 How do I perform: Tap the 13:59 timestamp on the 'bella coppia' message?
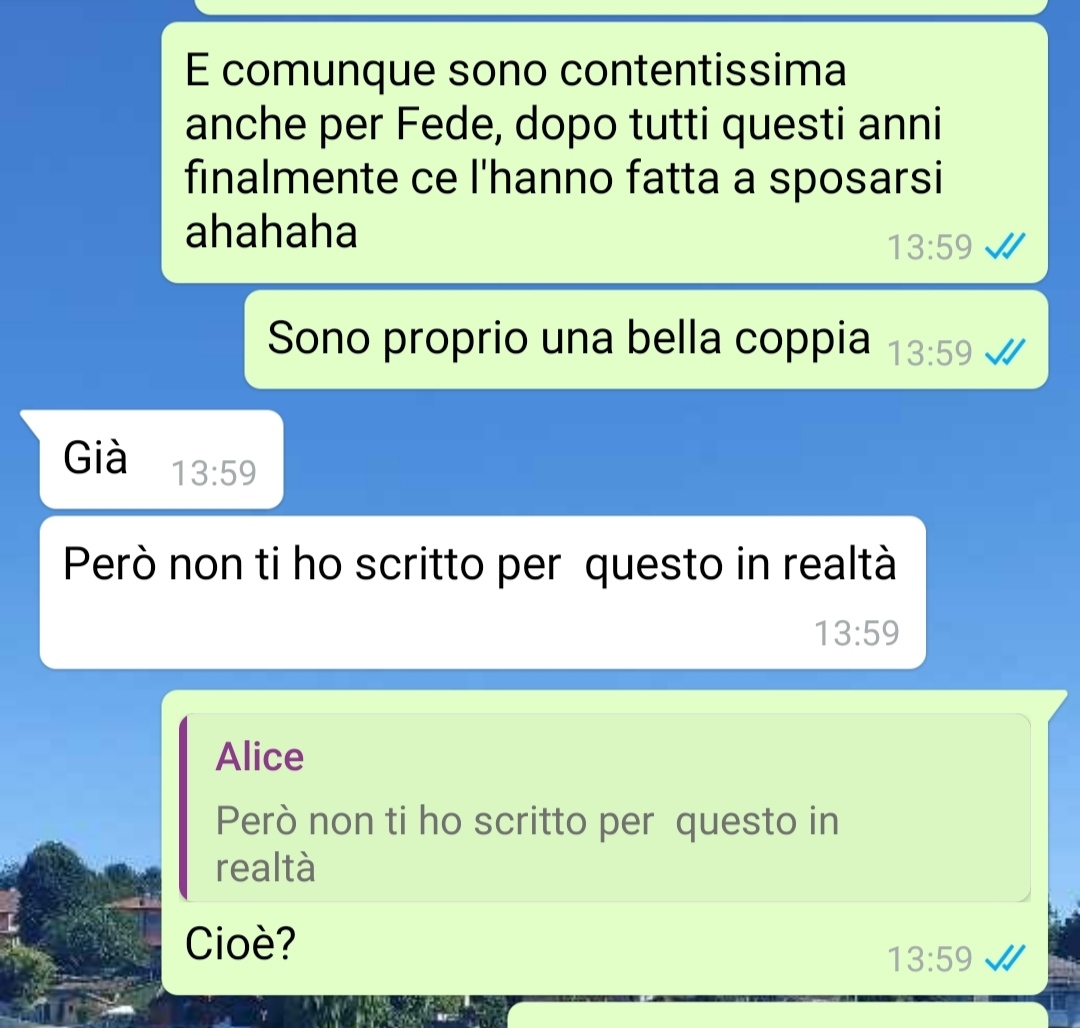pyautogui.click(x=929, y=353)
